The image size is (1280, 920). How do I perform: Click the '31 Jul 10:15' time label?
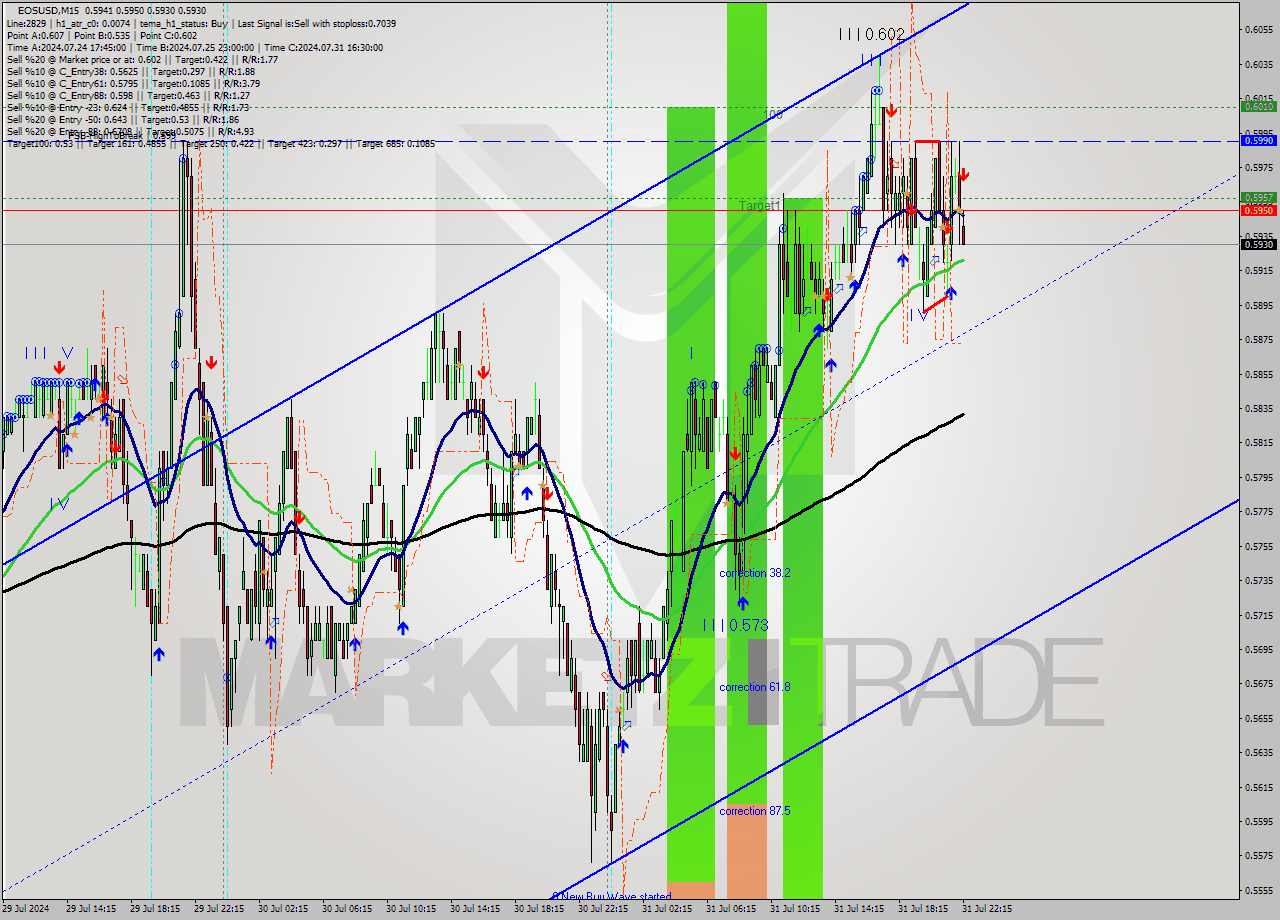click(x=797, y=909)
